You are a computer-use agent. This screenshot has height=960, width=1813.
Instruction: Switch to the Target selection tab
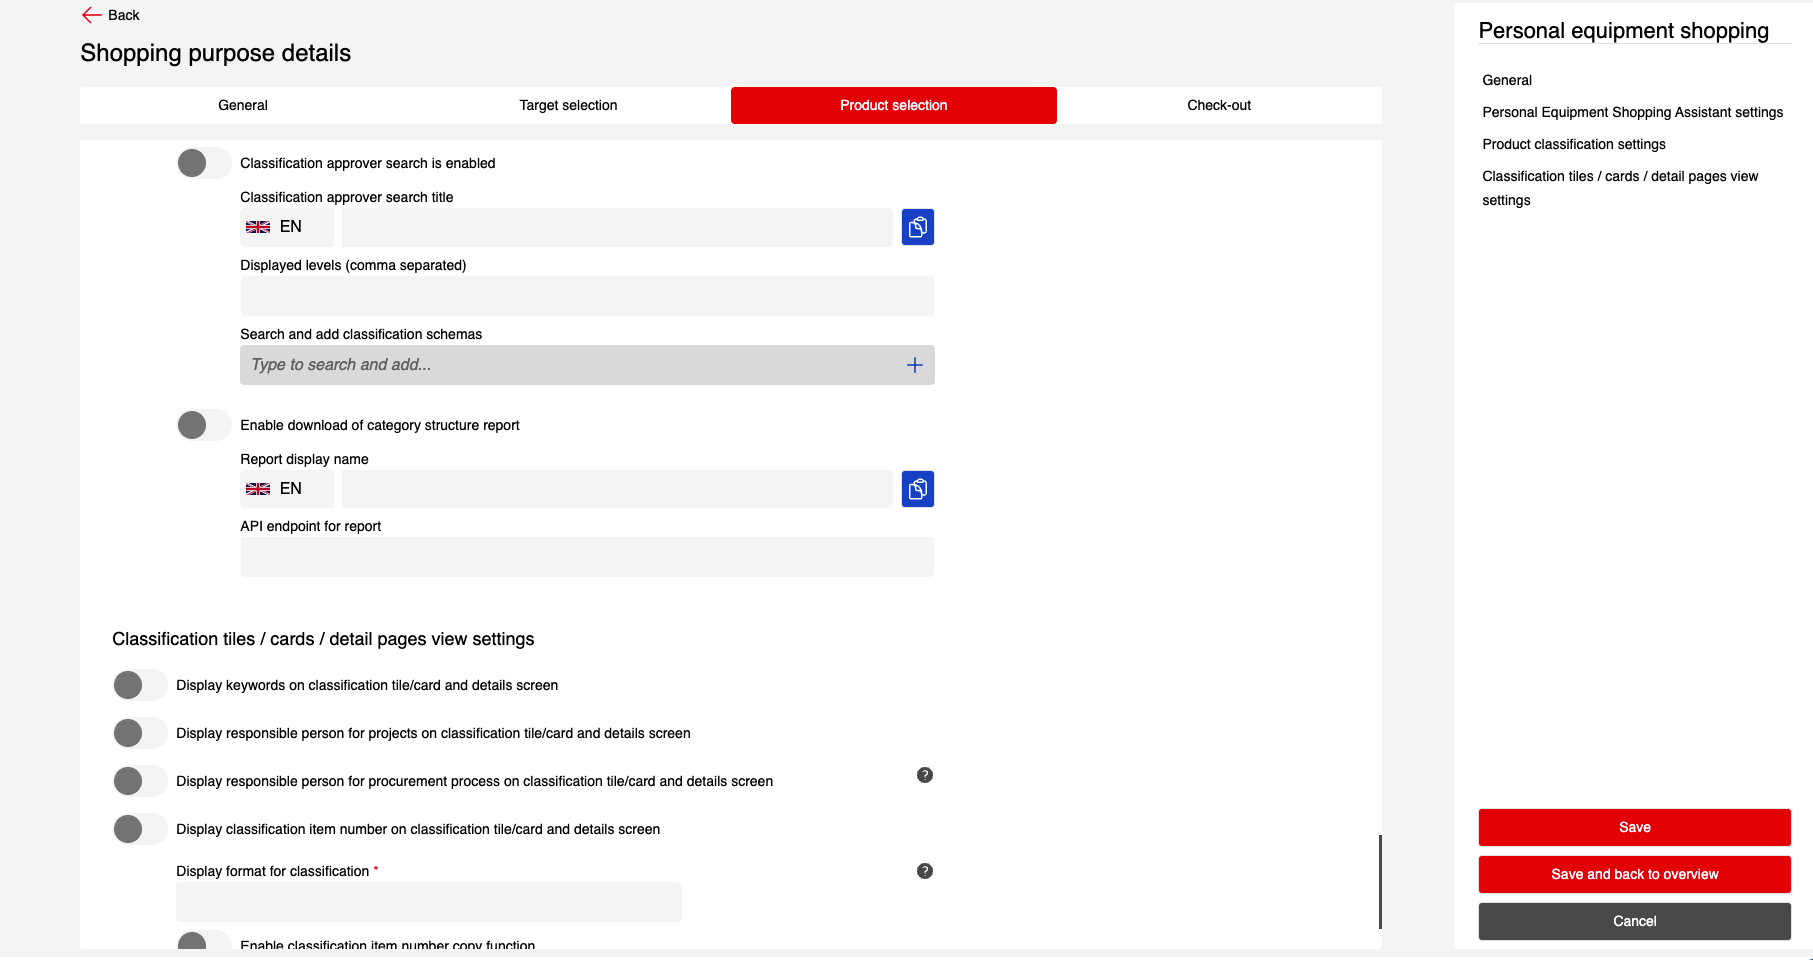[568, 105]
